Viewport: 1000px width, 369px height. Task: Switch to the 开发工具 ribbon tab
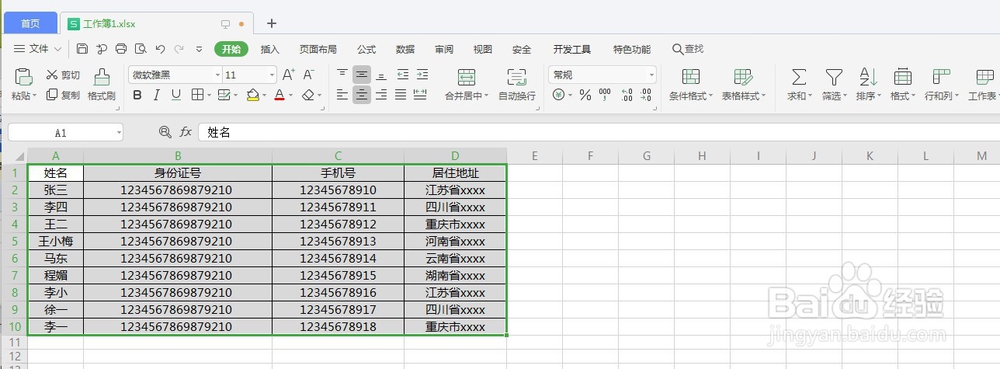(x=572, y=49)
